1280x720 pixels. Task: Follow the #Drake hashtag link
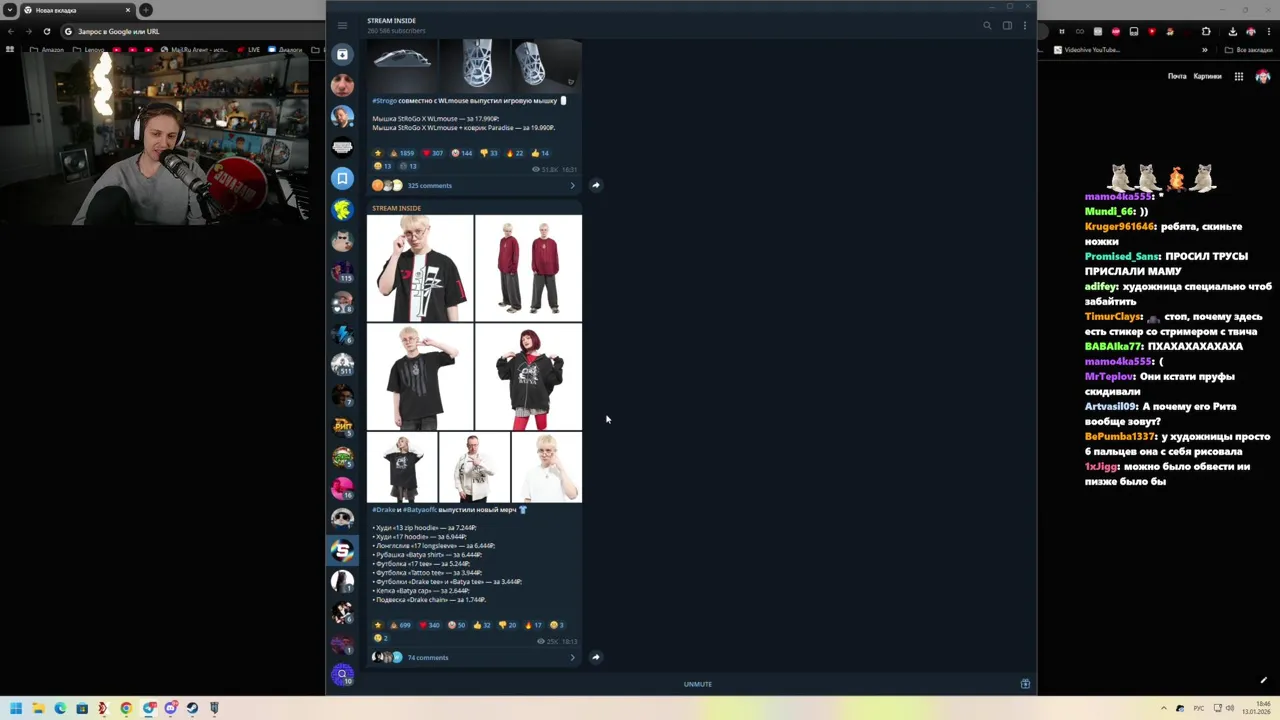coord(384,510)
